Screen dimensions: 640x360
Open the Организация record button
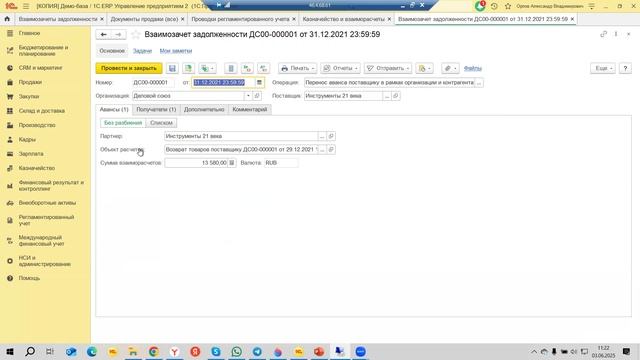(x=257, y=96)
